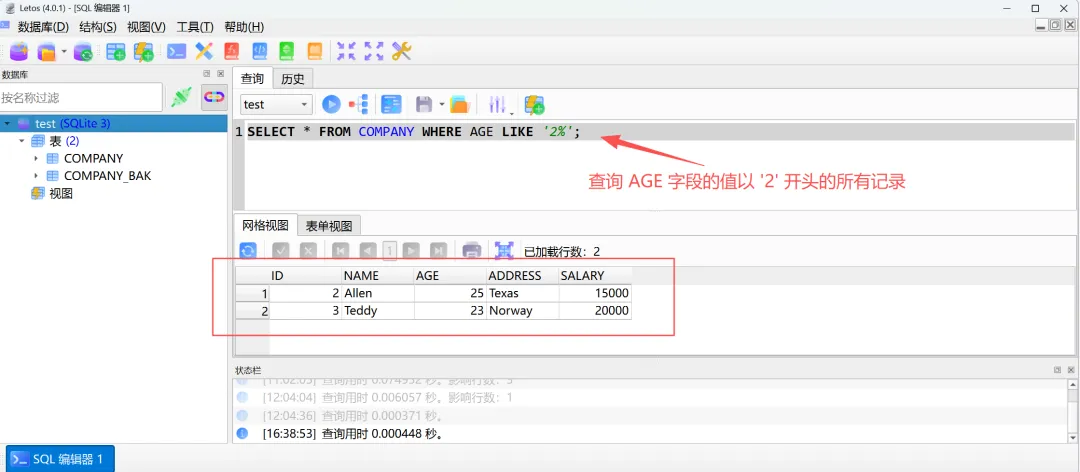Click the create new table icon

click(x=116, y=51)
